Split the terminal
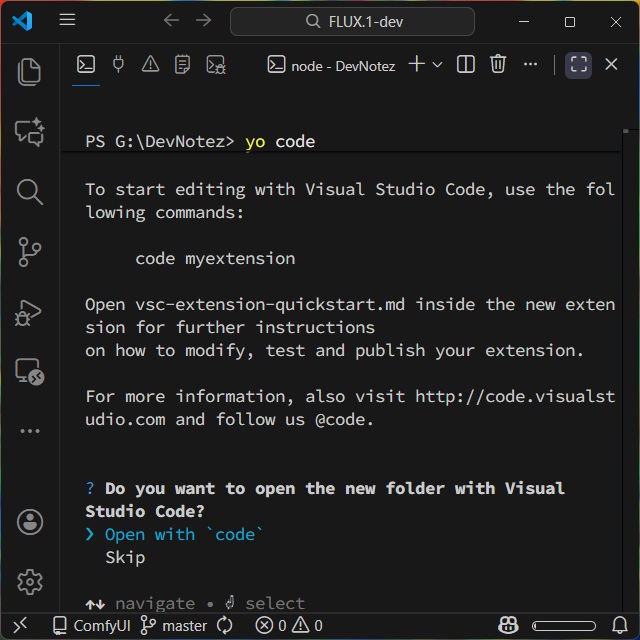This screenshot has height=640, width=640. [466, 65]
